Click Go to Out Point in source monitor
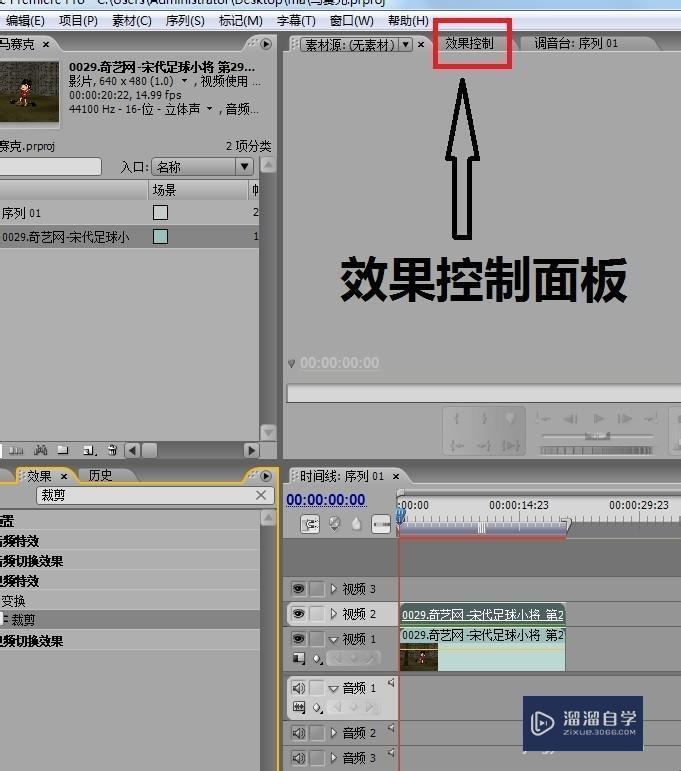Viewport: 681px width, 771px height. click(484, 445)
